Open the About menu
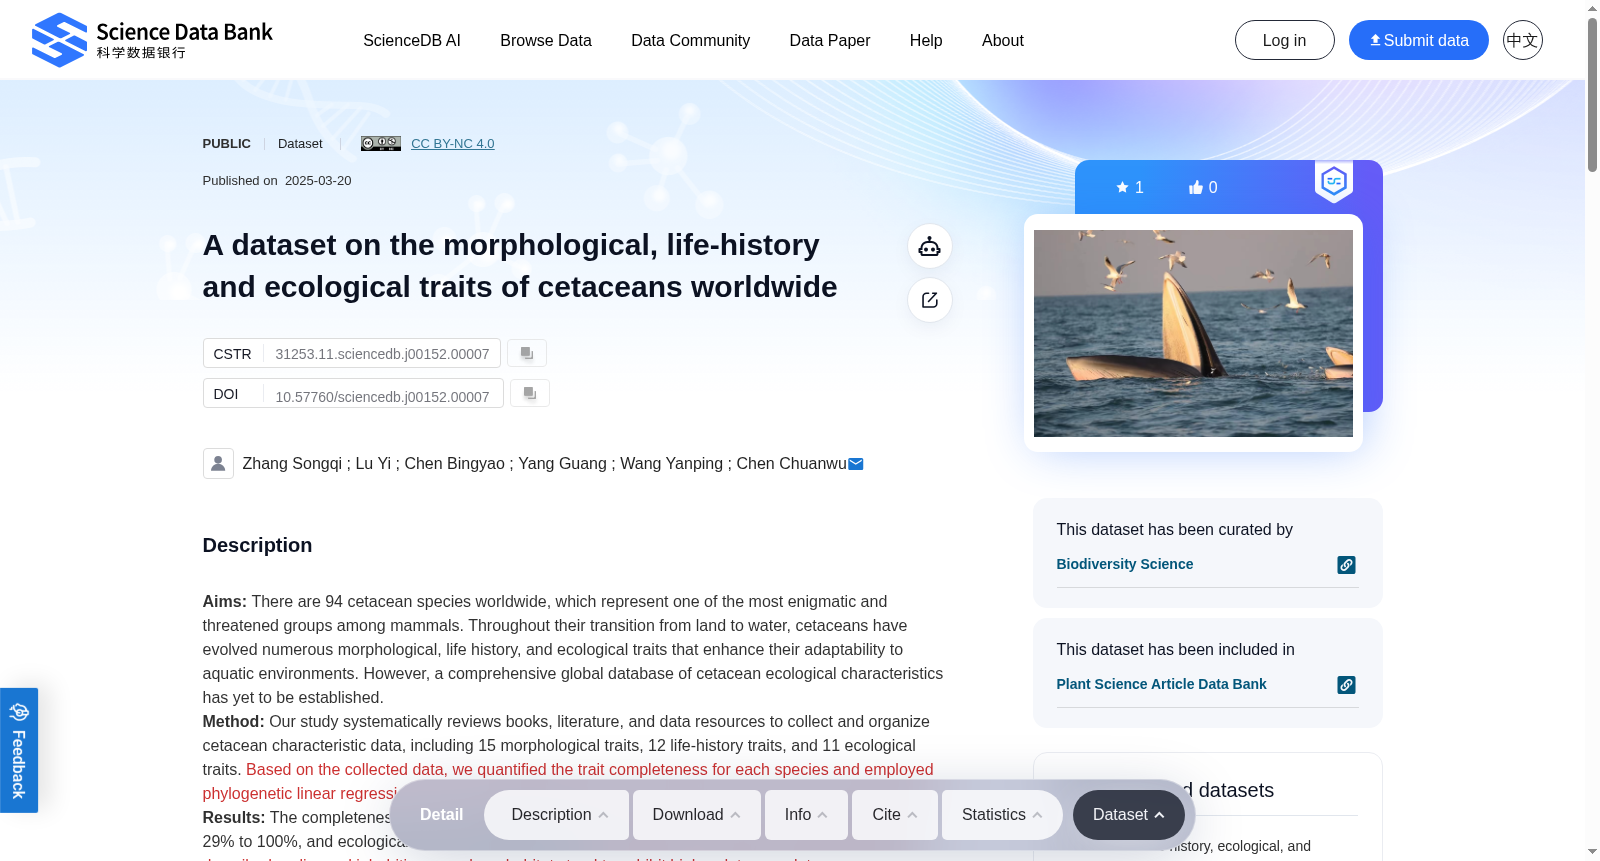Image resolution: width=1600 pixels, height=861 pixels. 1003,40
